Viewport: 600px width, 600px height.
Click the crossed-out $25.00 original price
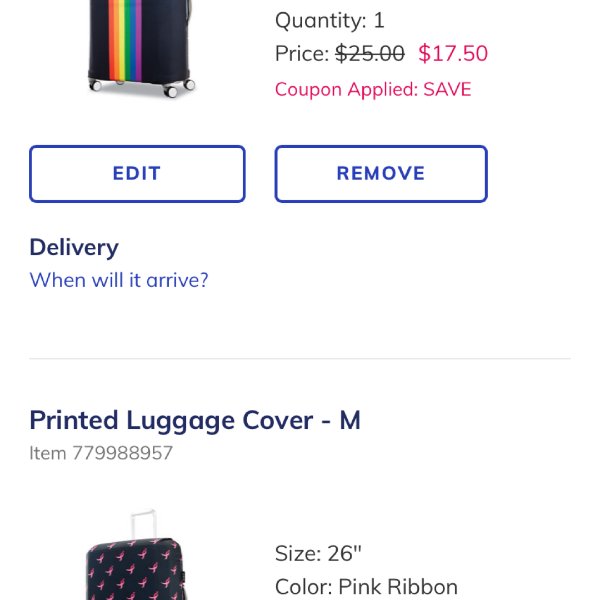(x=370, y=54)
